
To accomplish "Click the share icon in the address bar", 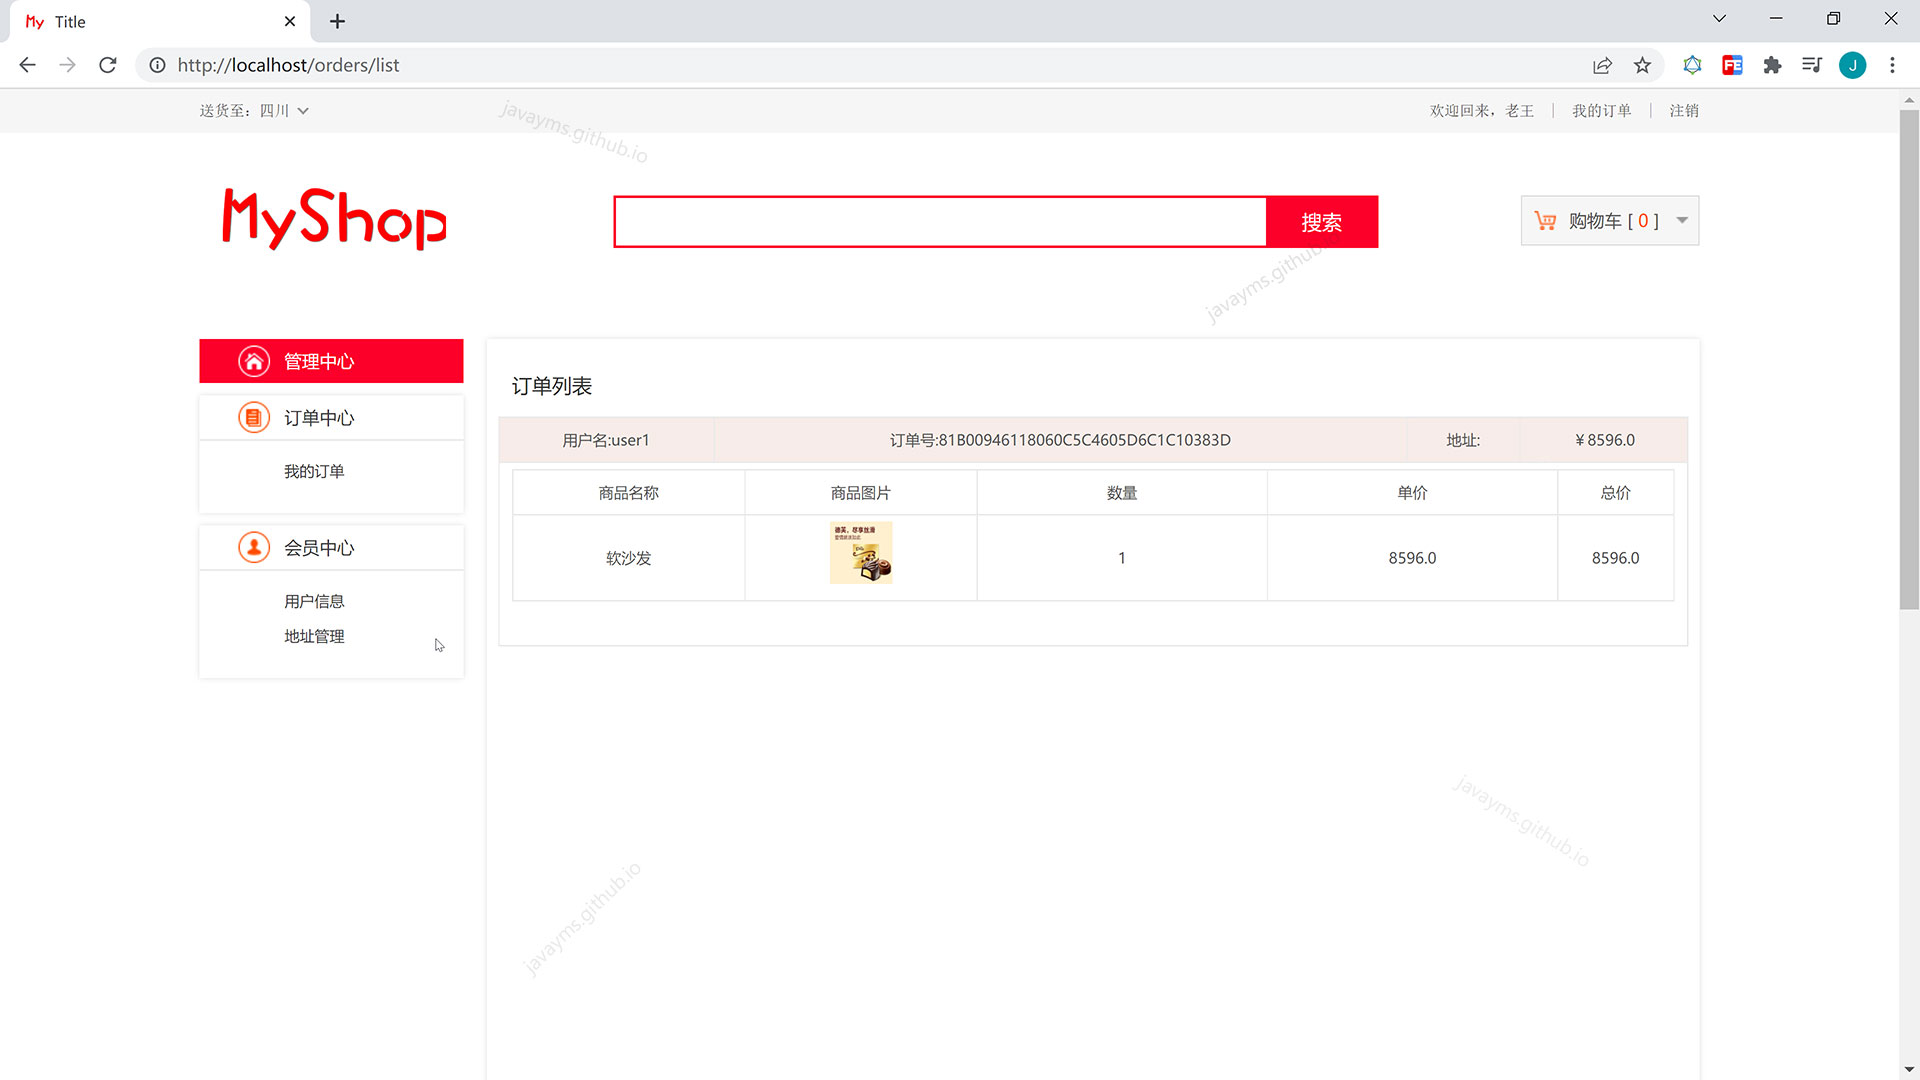I will (x=1602, y=65).
